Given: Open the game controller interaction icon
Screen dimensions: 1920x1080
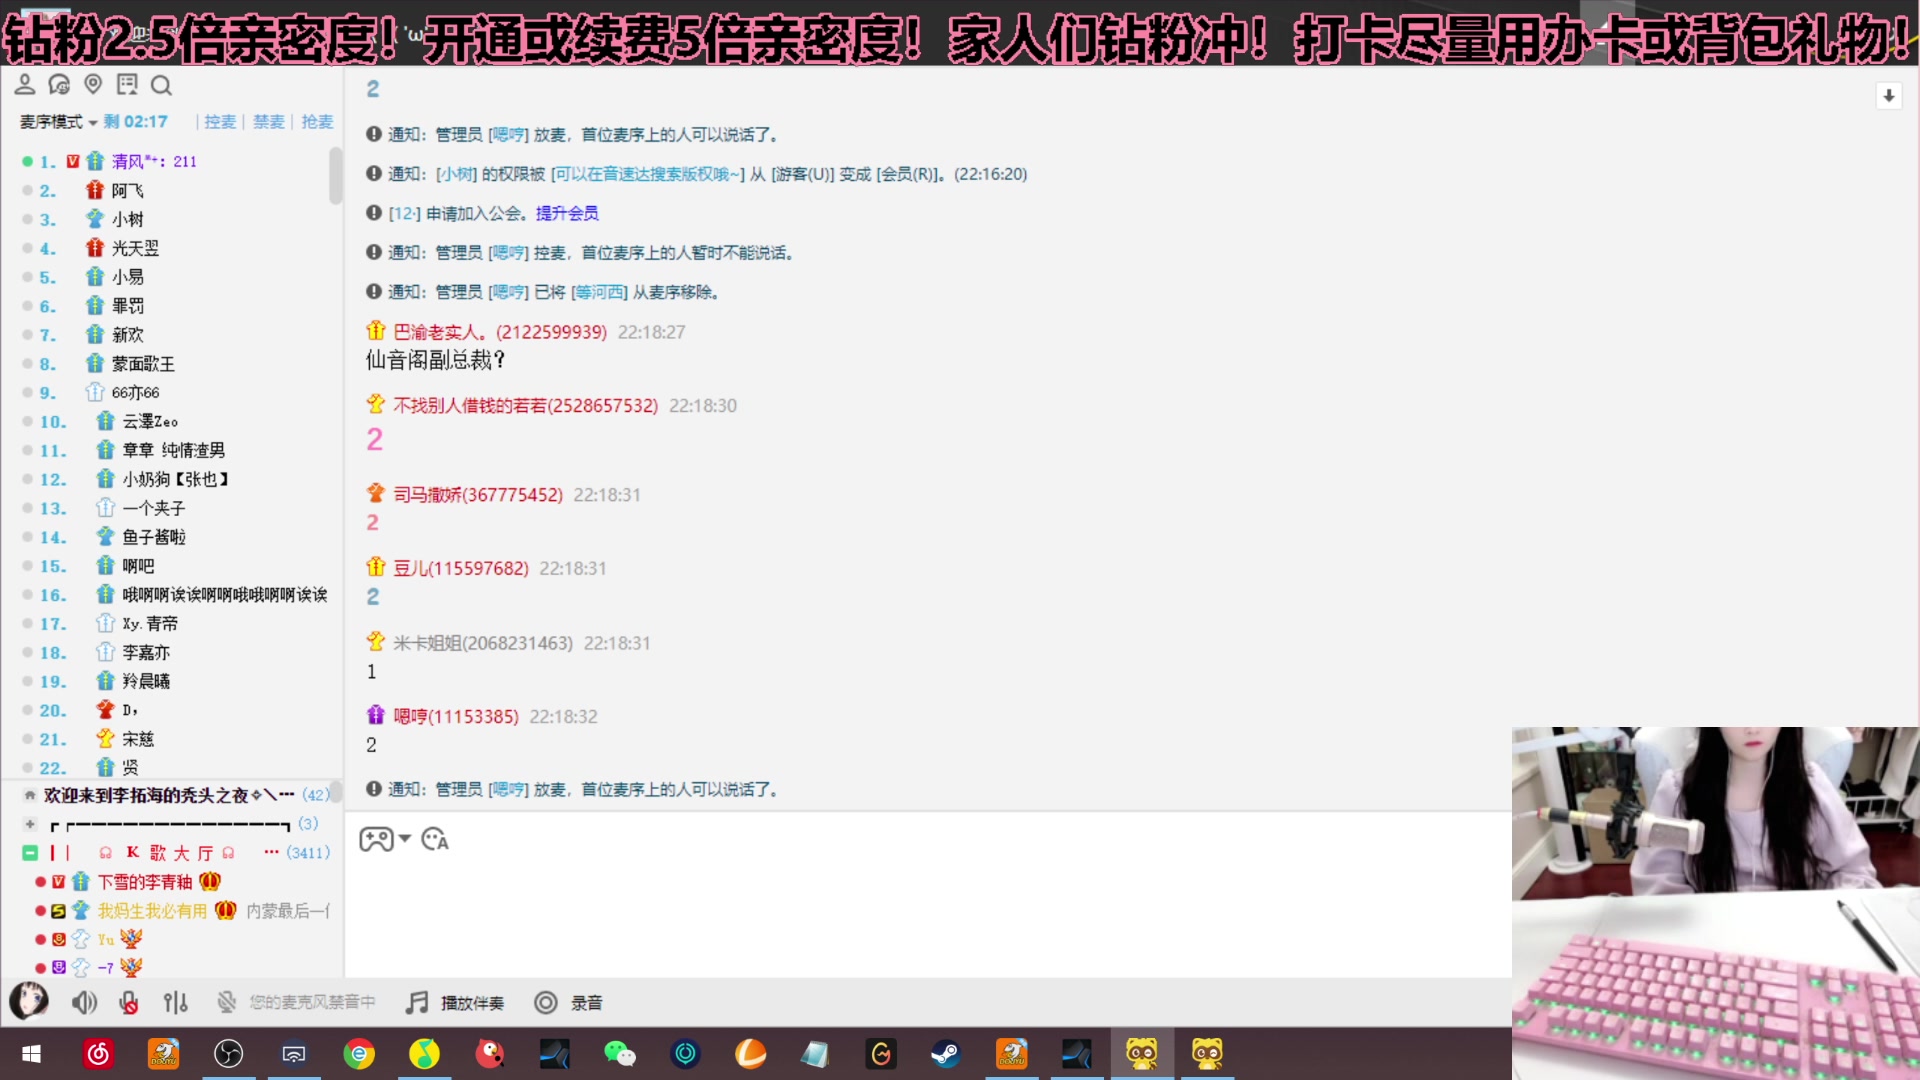Looking at the screenshot, I should [375, 838].
